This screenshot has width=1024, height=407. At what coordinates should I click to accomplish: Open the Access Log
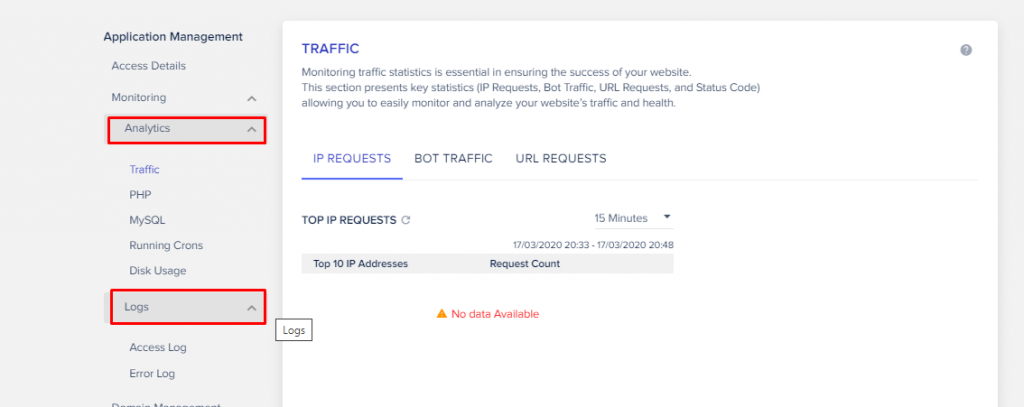click(x=158, y=348)
